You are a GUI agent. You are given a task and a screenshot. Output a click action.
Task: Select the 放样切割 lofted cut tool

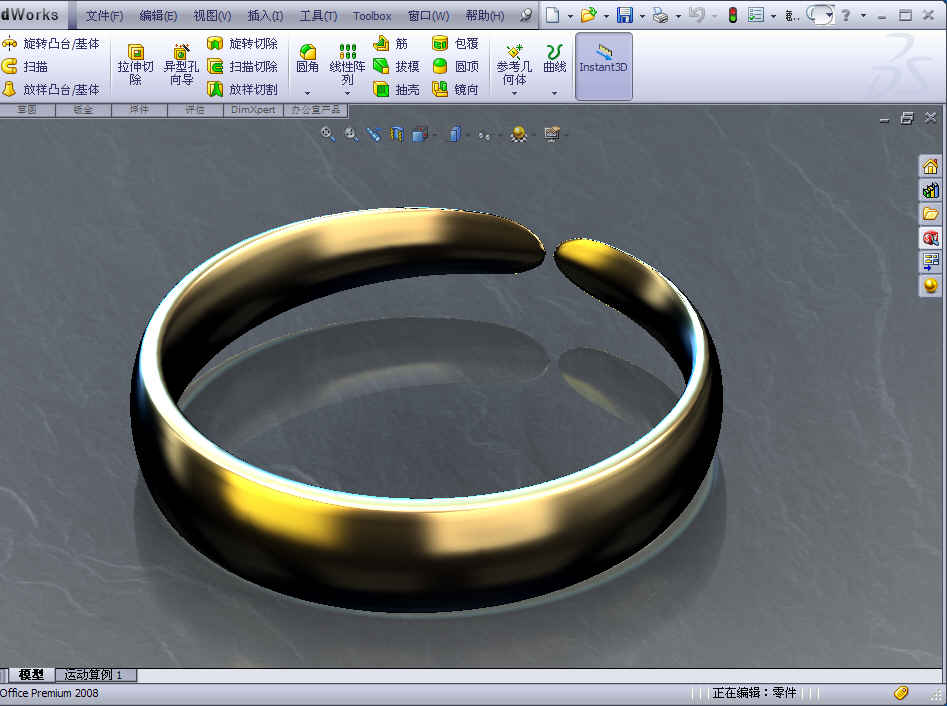point(242,89)
